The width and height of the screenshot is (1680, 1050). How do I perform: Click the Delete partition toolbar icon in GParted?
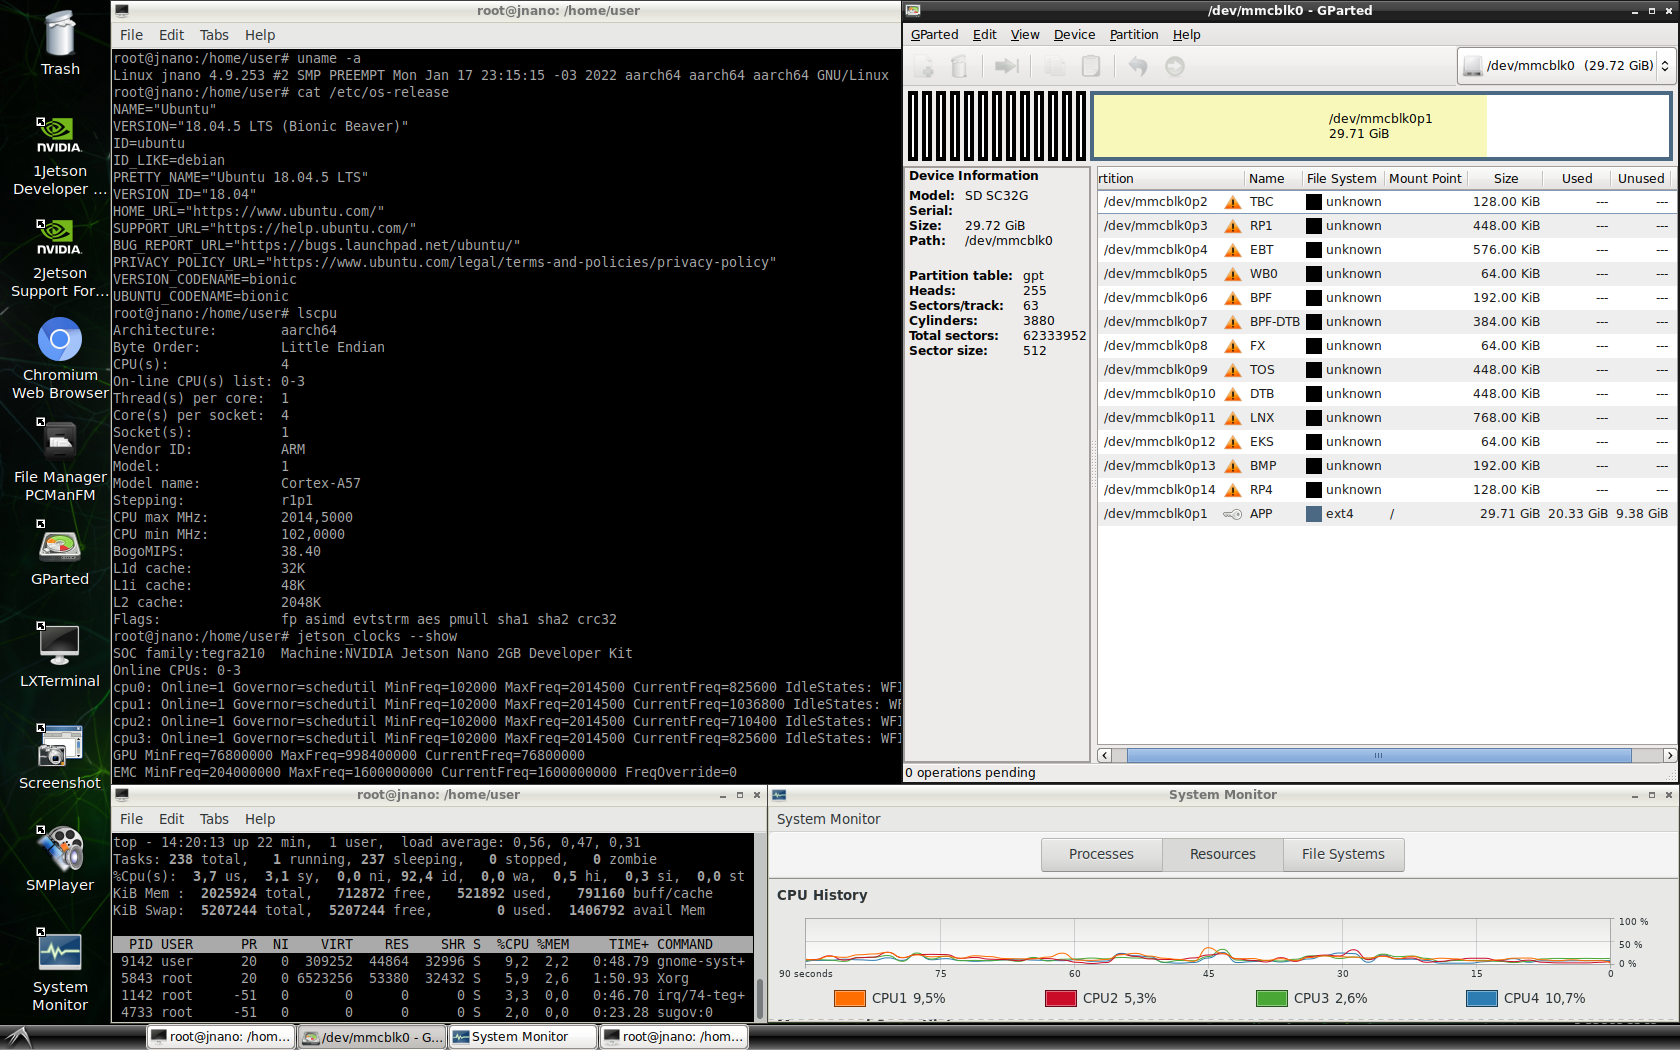point(959,67)
